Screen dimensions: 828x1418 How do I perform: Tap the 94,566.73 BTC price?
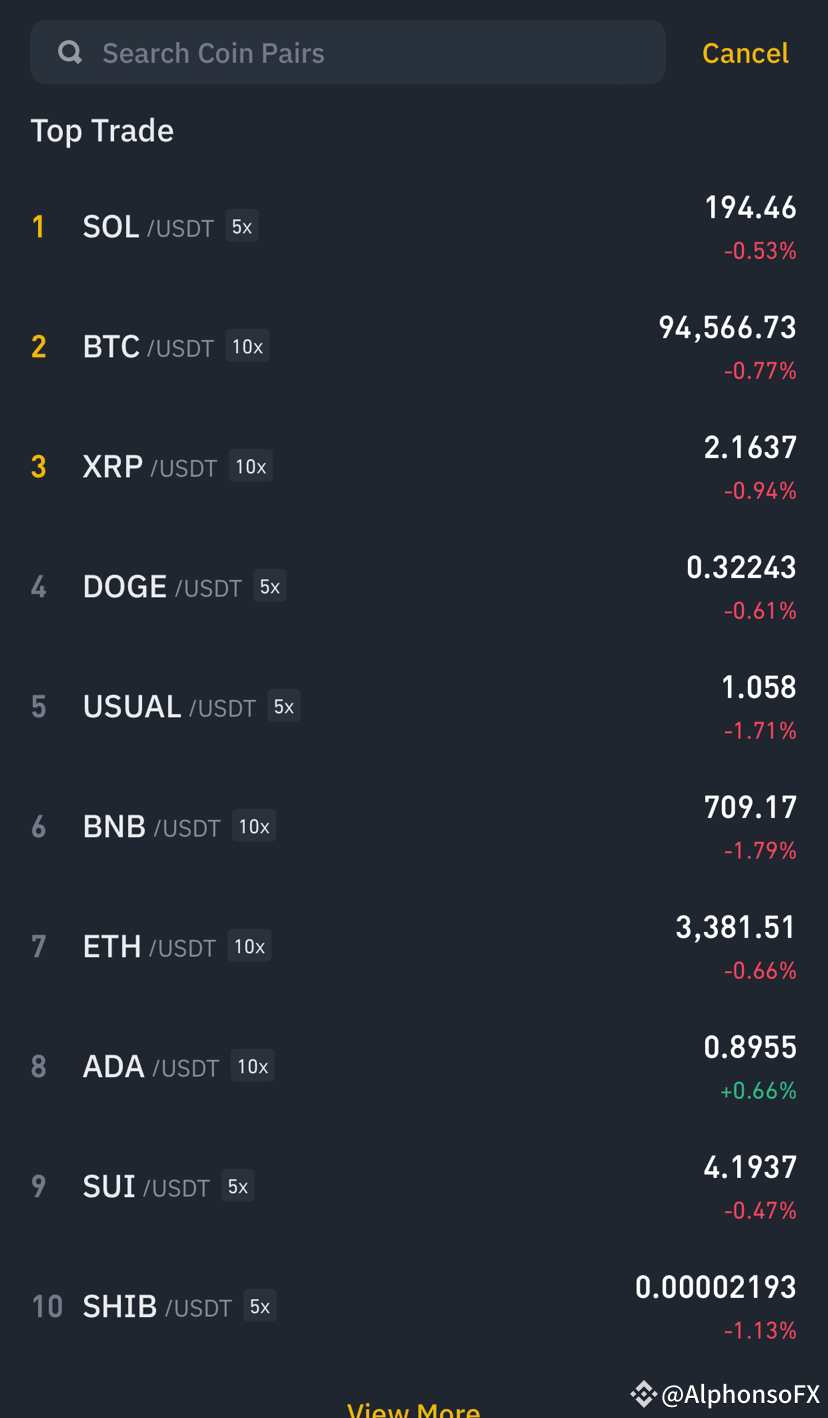click(x=727, y=328)
